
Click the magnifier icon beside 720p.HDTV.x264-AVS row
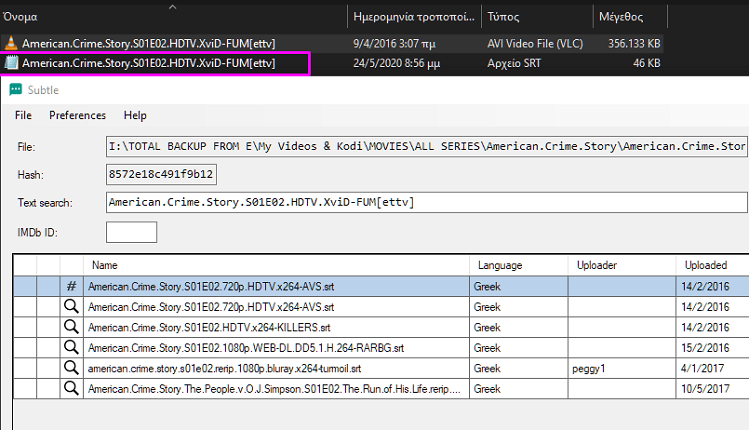pyautogui.click(x=71, y=306)
